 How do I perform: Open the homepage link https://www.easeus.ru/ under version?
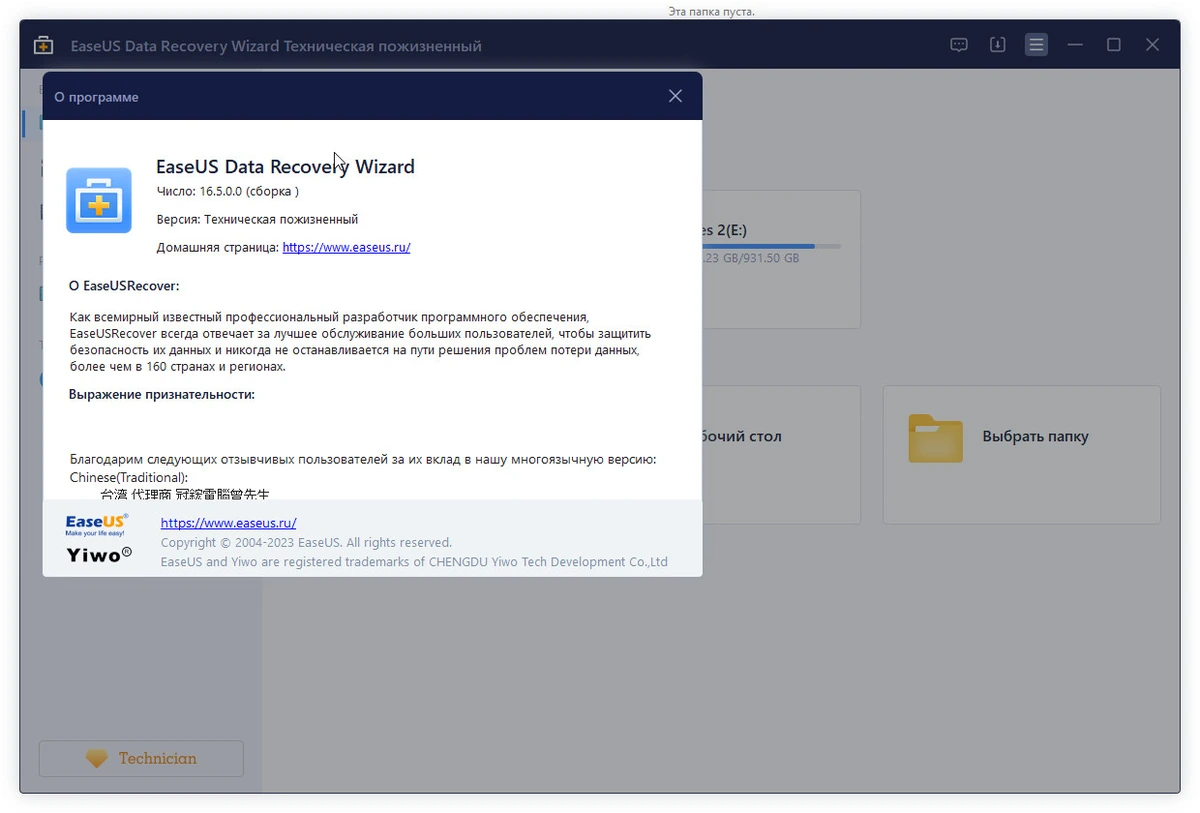coord(346,247)
